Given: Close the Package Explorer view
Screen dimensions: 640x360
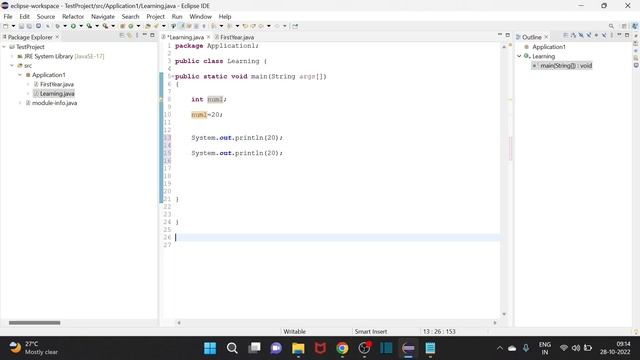Looking at the screenshot, I should 57,37.
